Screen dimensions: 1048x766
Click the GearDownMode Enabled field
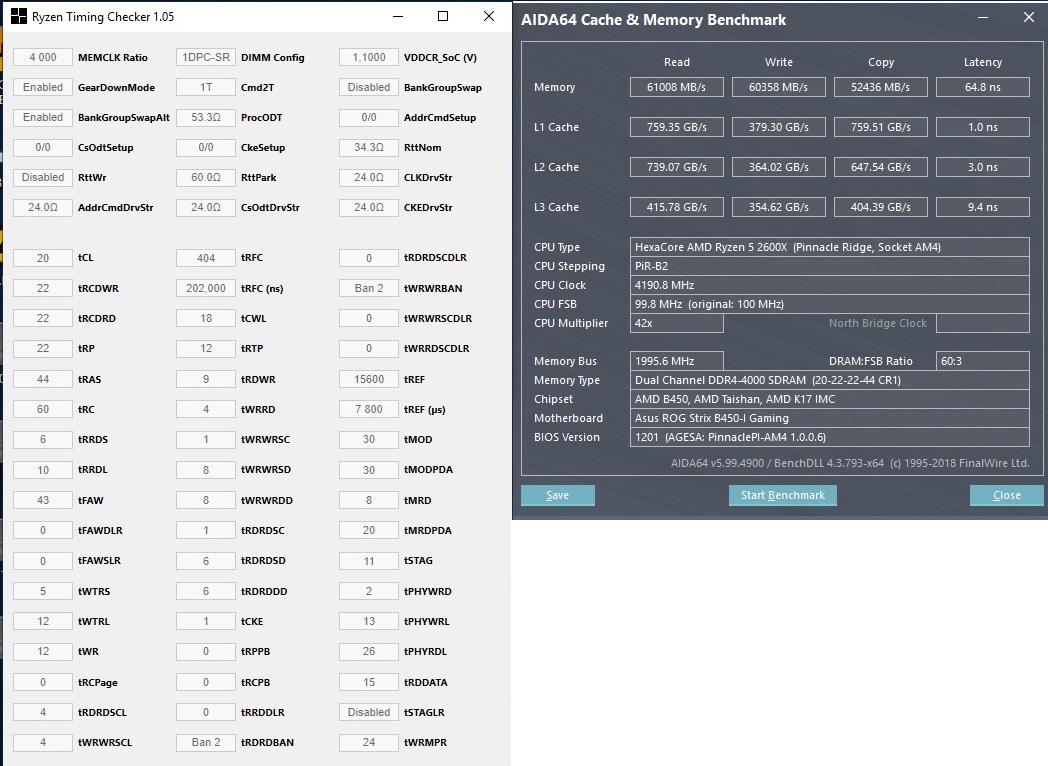43,88
